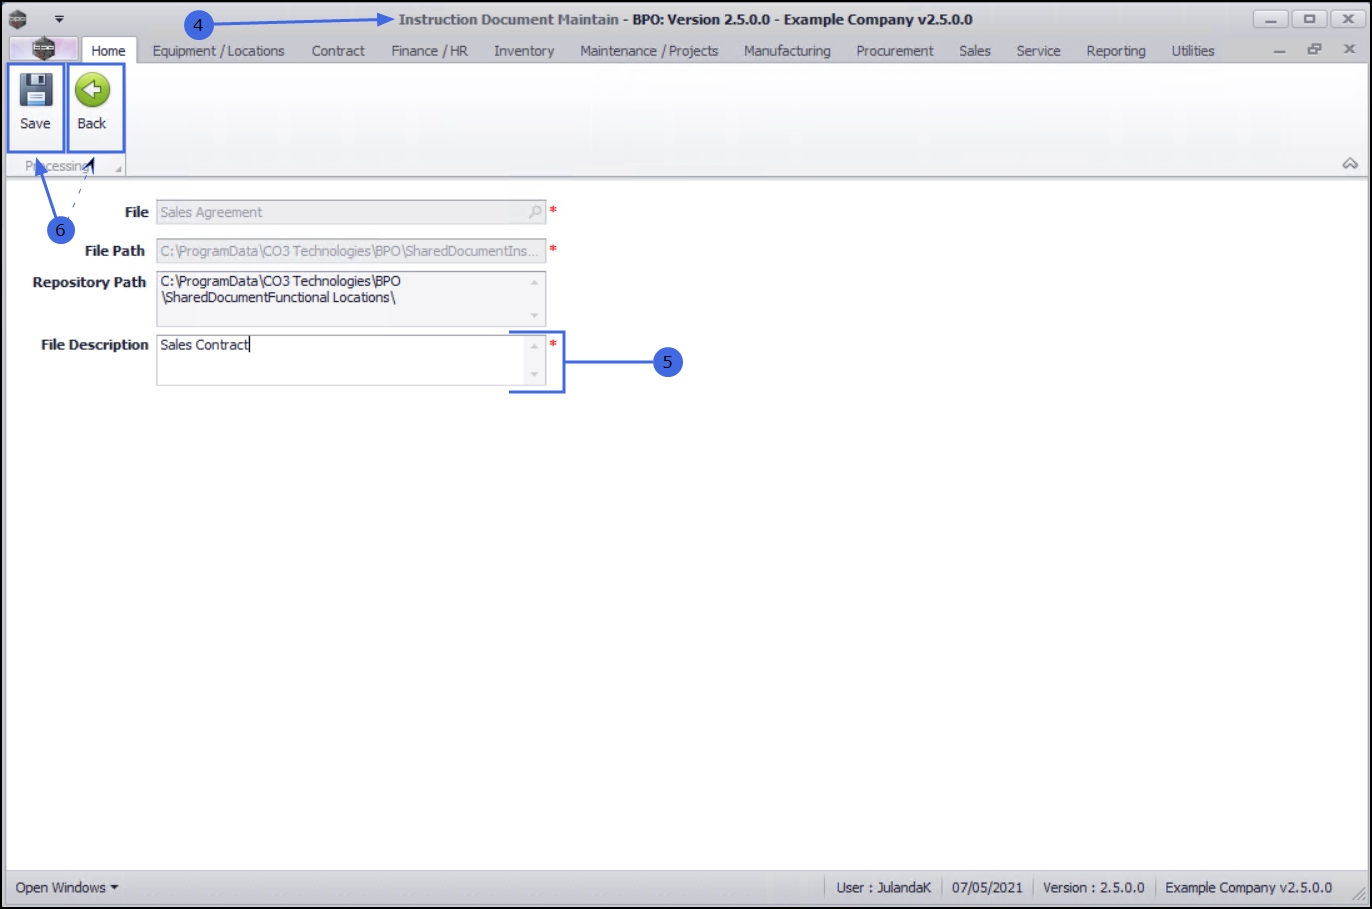Select the Utilities tab
The width and height of the screenshot is (1372, 909).
pyautogui.click(x=1193, y=51)
